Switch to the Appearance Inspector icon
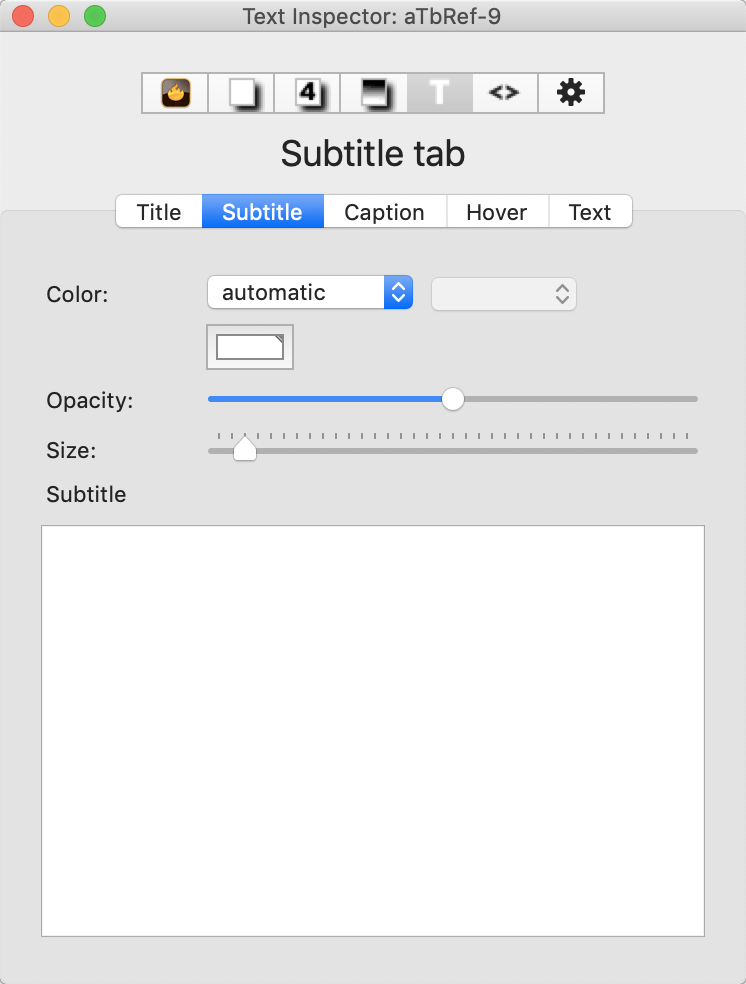The image size is (746, 984). click(x=372, y=92)
